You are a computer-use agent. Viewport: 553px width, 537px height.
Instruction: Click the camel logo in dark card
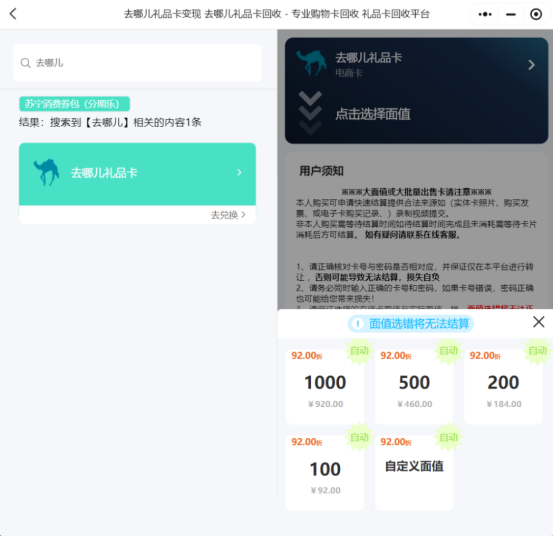tap(311, 63)
